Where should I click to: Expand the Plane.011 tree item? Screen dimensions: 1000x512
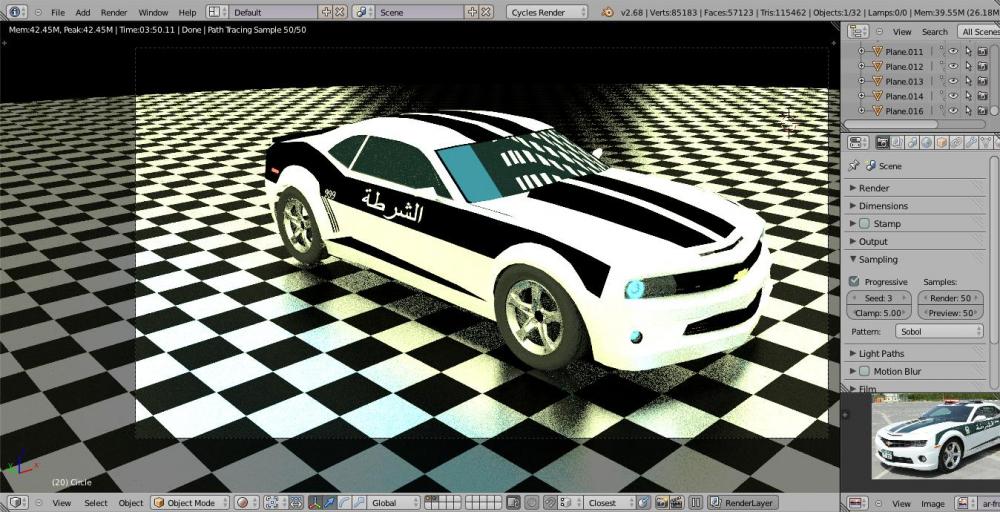coord(862,52)
